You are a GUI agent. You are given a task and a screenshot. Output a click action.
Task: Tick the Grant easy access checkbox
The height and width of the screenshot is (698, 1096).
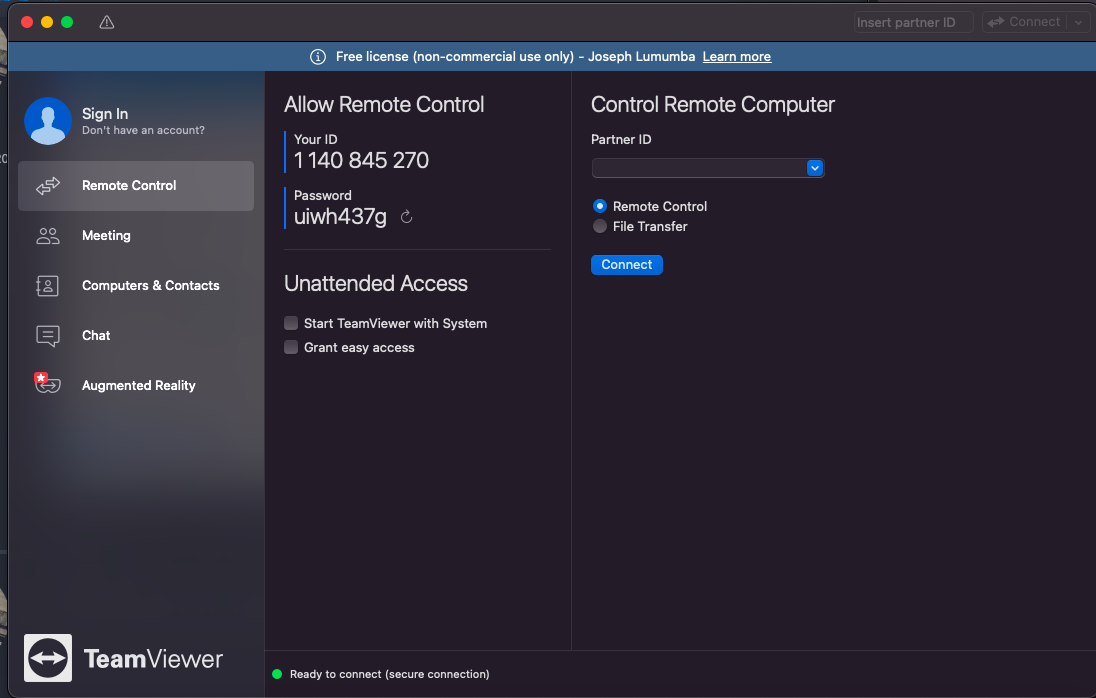[x=291, y=347]
